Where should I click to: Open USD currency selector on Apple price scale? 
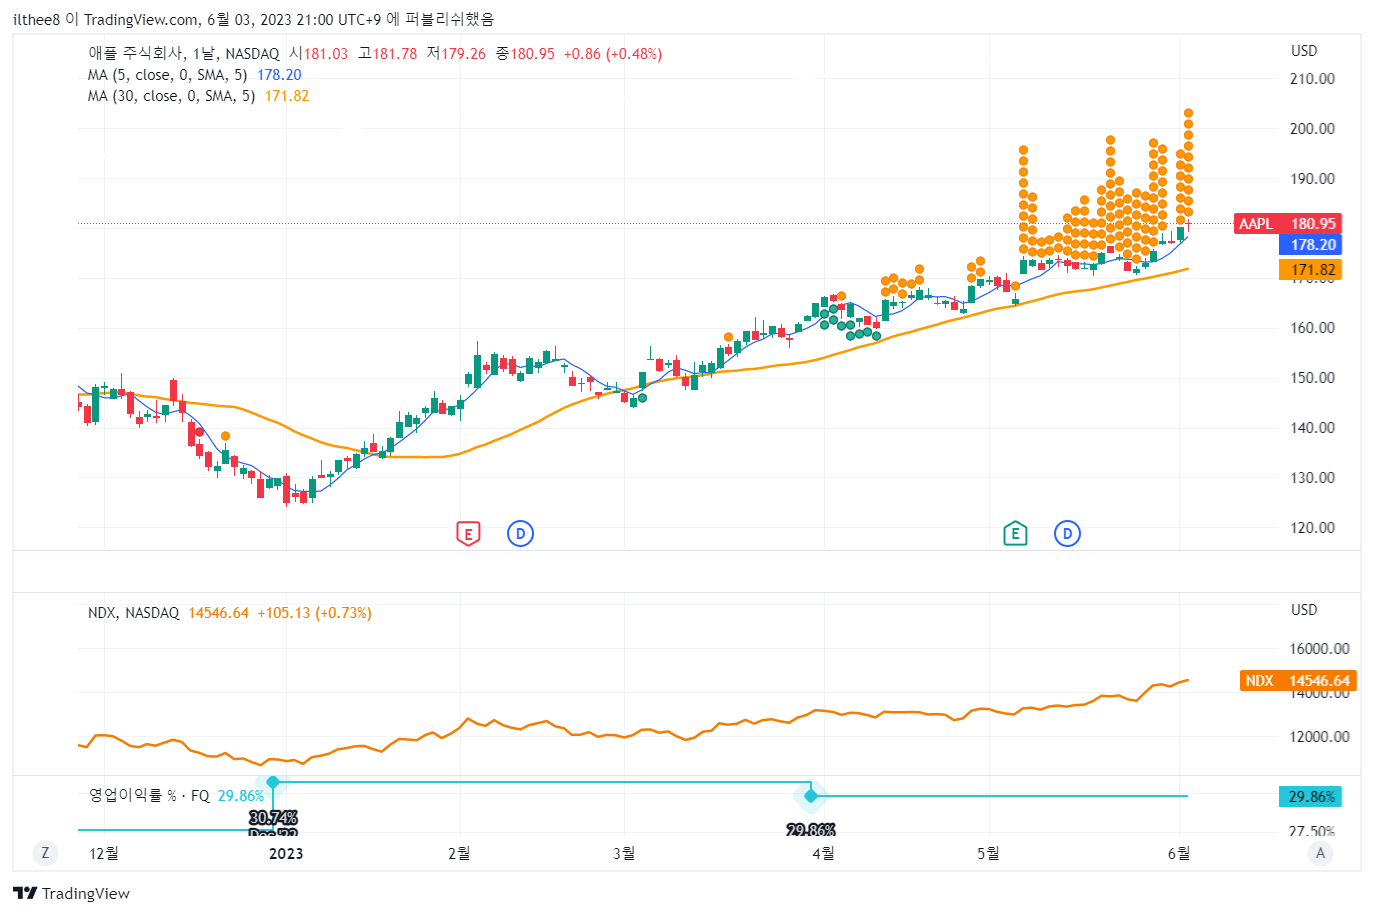click(x=1304, y=51)
